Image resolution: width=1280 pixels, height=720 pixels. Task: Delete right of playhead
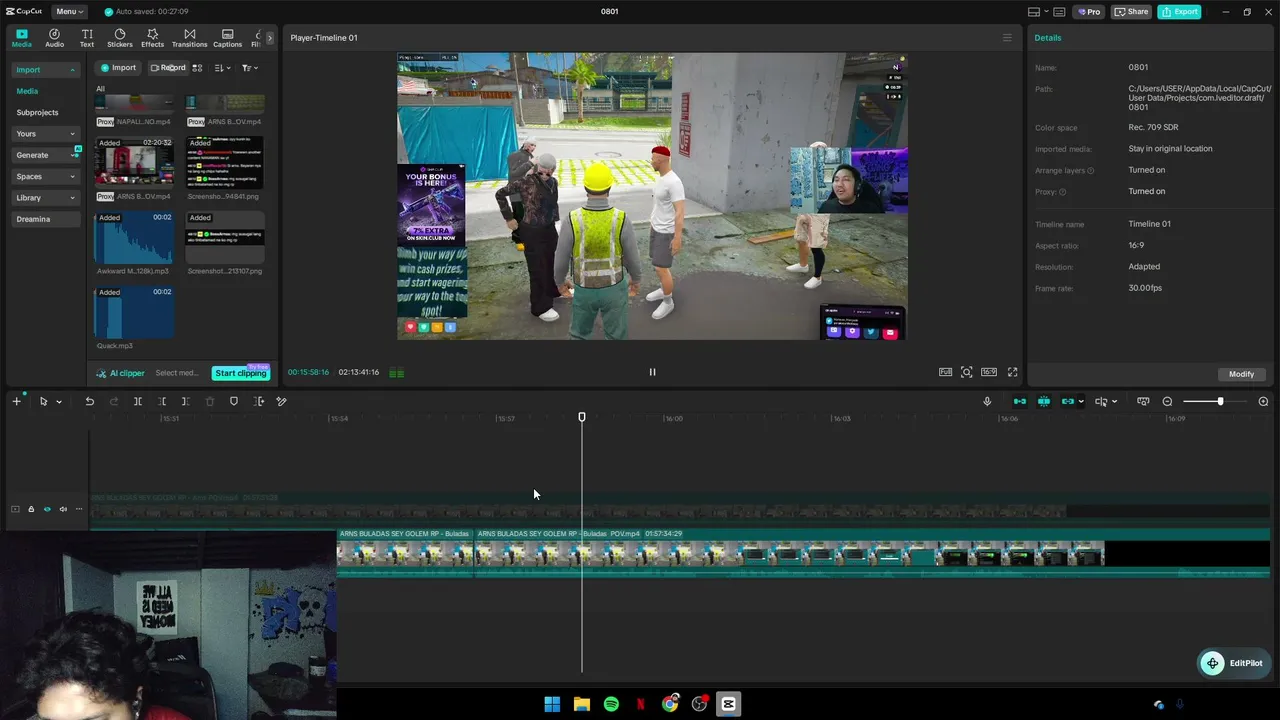click(186, 401)
